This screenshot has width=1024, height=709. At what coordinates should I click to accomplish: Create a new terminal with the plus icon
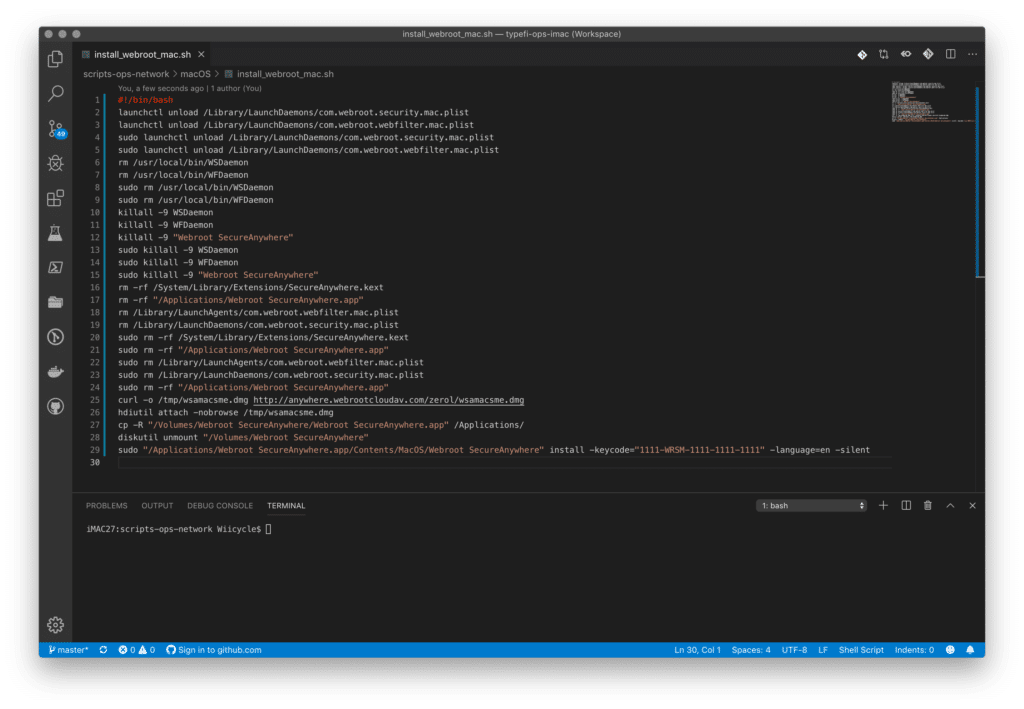[x=883, y=505]
